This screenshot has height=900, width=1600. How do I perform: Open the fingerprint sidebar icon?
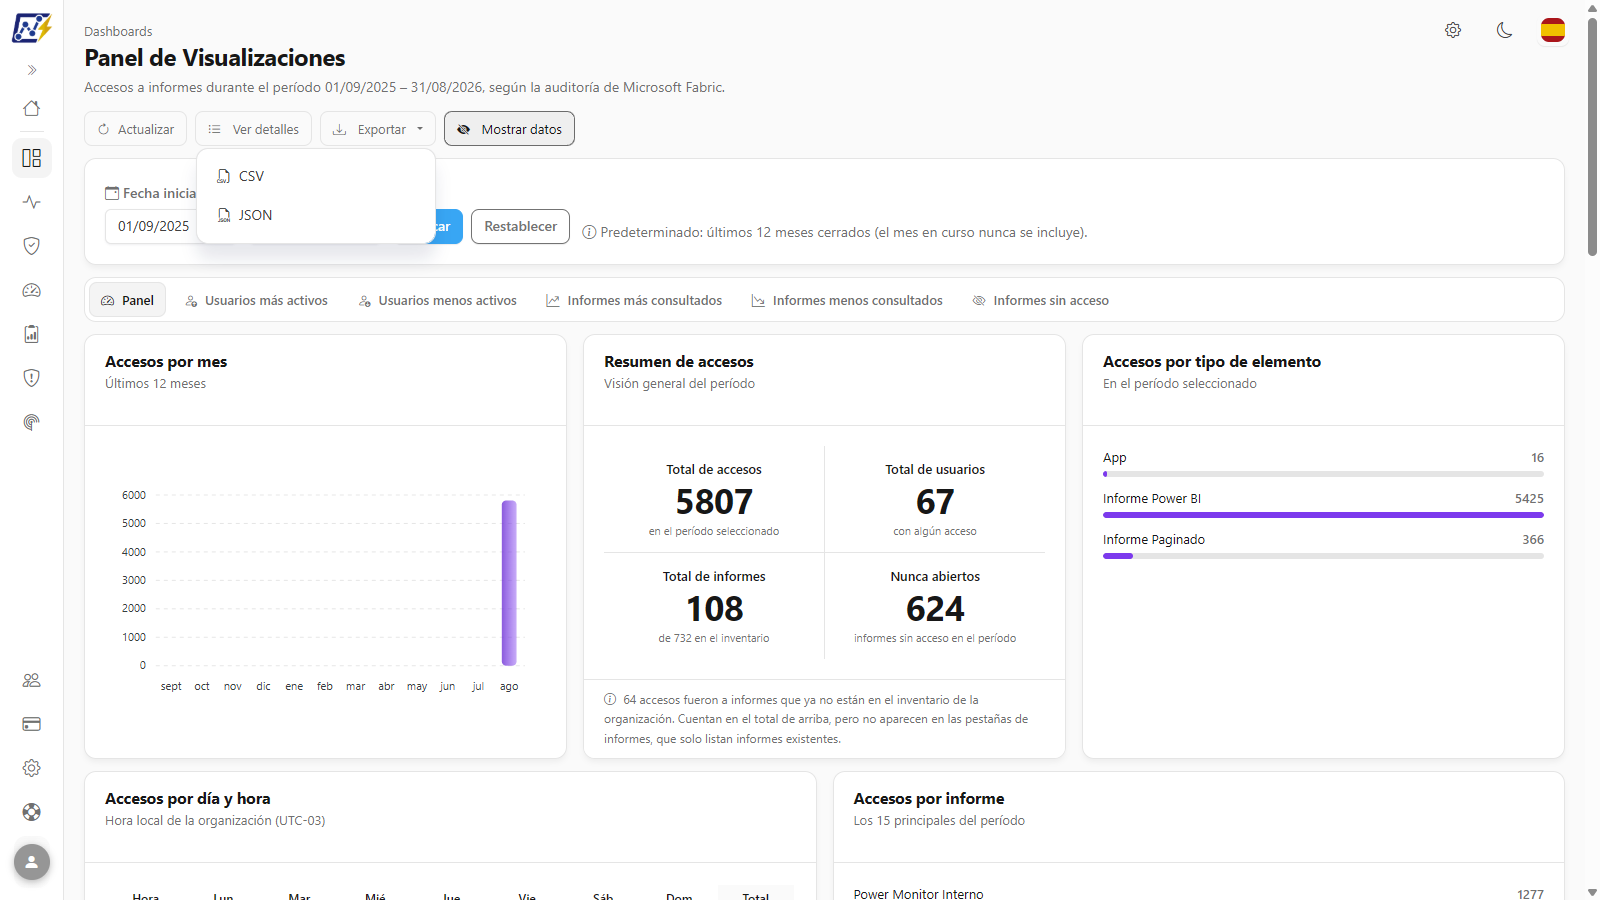coord(32,422)
